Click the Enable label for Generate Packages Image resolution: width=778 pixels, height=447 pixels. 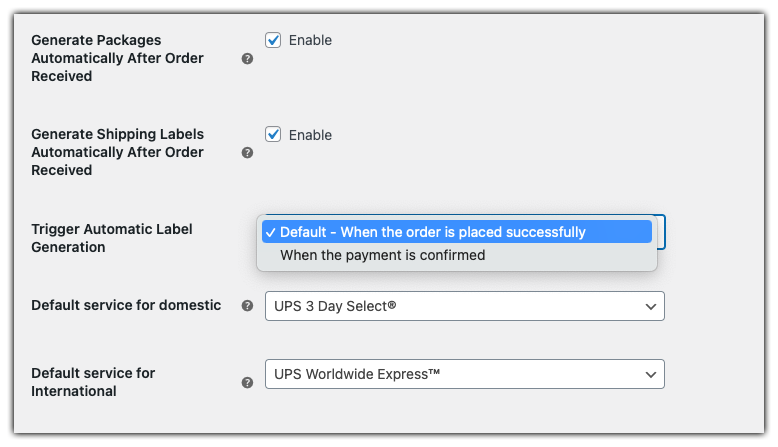pyautogui.click(x=310, y=41)
